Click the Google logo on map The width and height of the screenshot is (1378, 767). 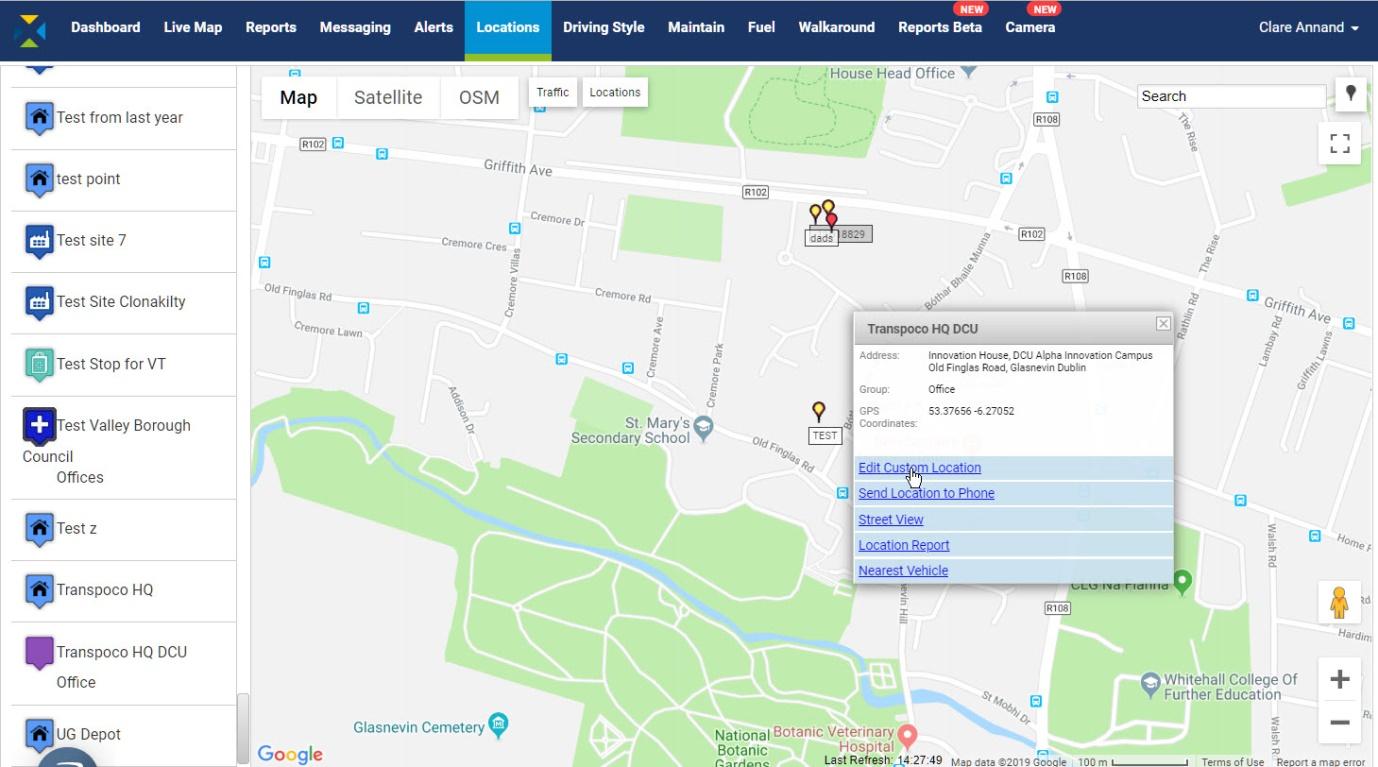290,754
